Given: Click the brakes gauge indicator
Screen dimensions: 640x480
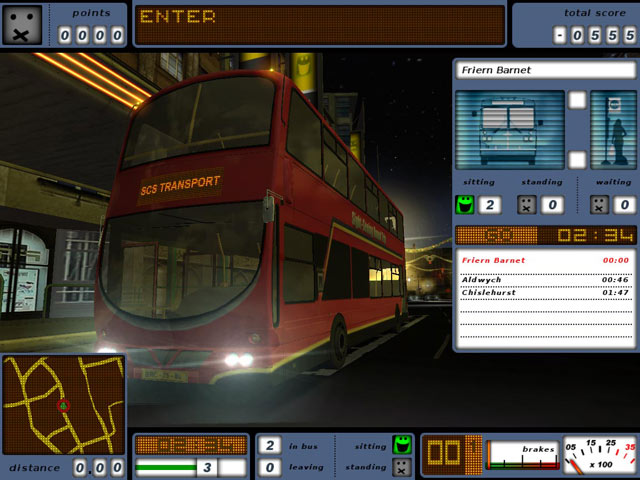Looking at the screenshot, I should tap(521, 456).
